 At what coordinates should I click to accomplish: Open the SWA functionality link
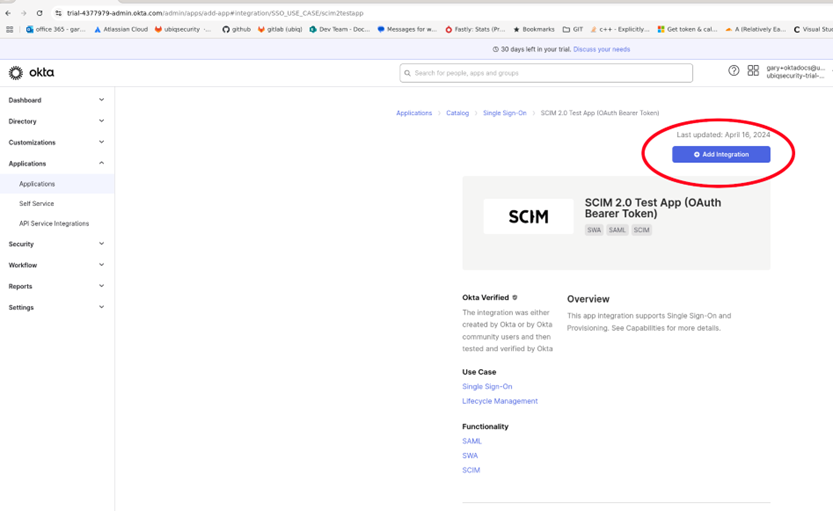point(470,456)
